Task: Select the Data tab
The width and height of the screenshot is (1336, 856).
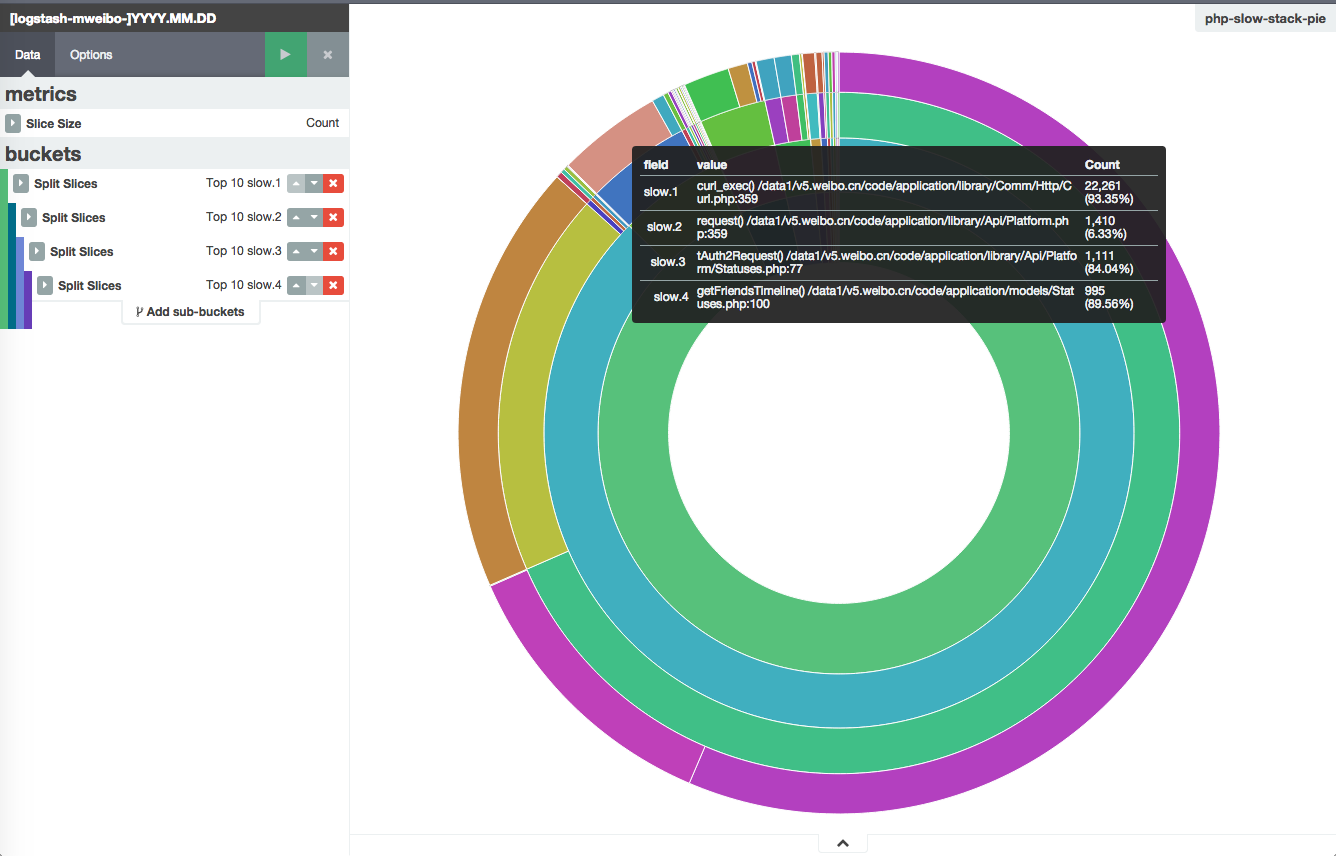Action: pyautogui.click(x=28, y=55)
